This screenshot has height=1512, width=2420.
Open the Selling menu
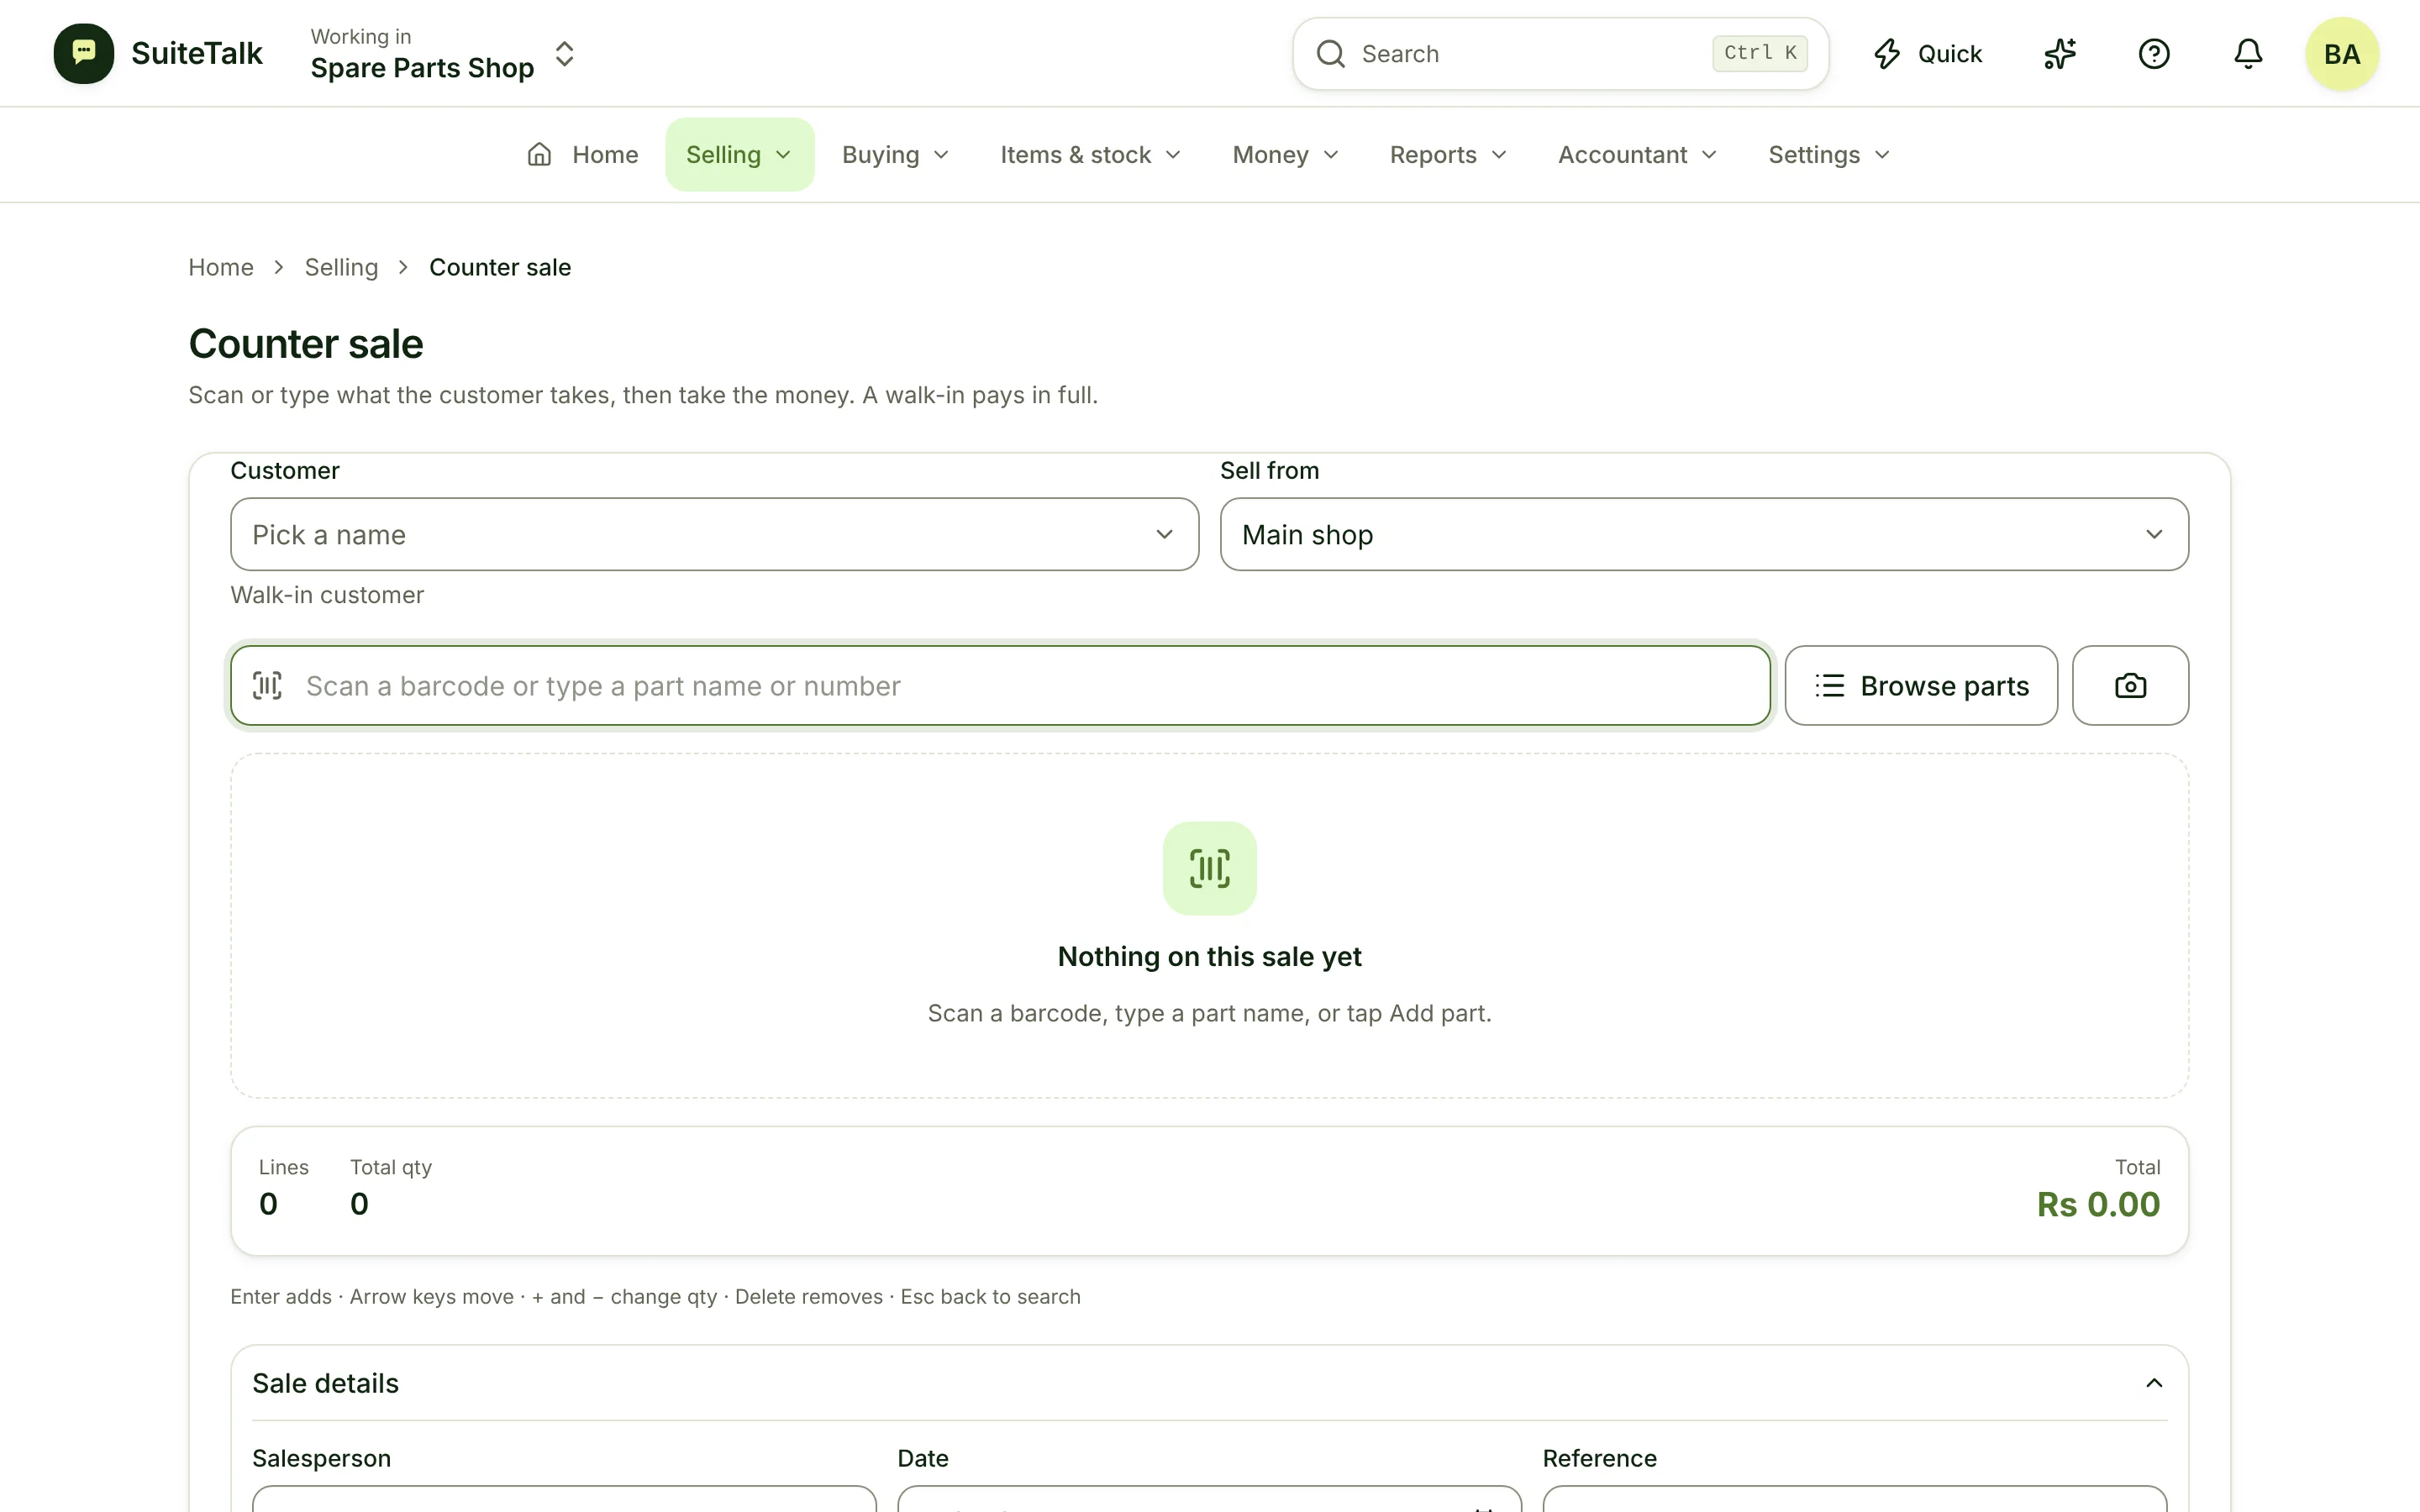(740, 155)
